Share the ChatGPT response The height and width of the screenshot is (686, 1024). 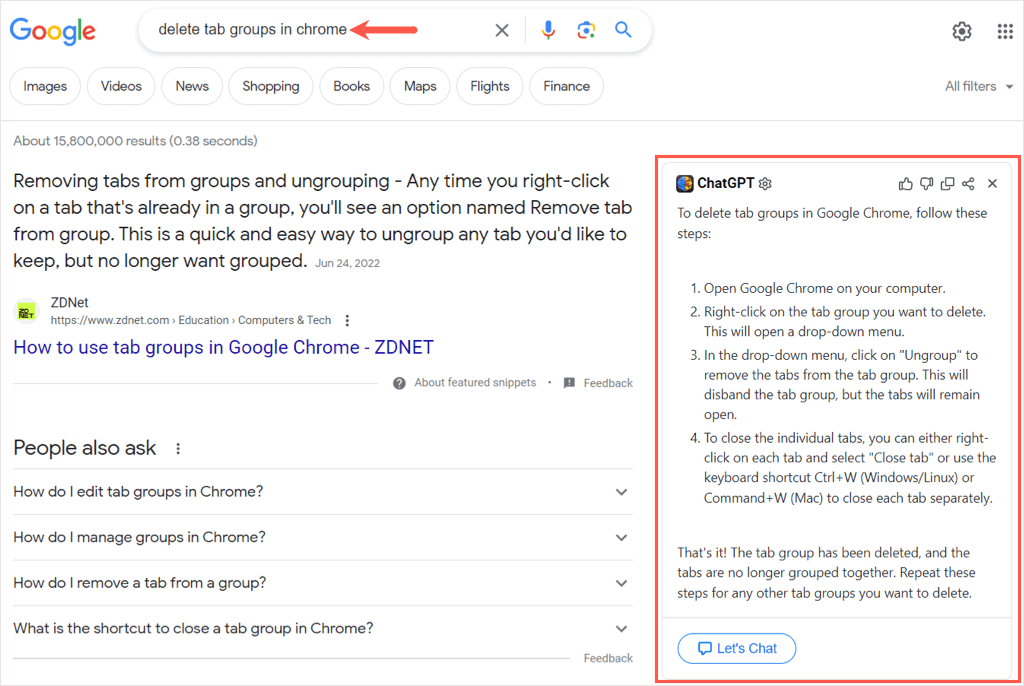[968, 183]
